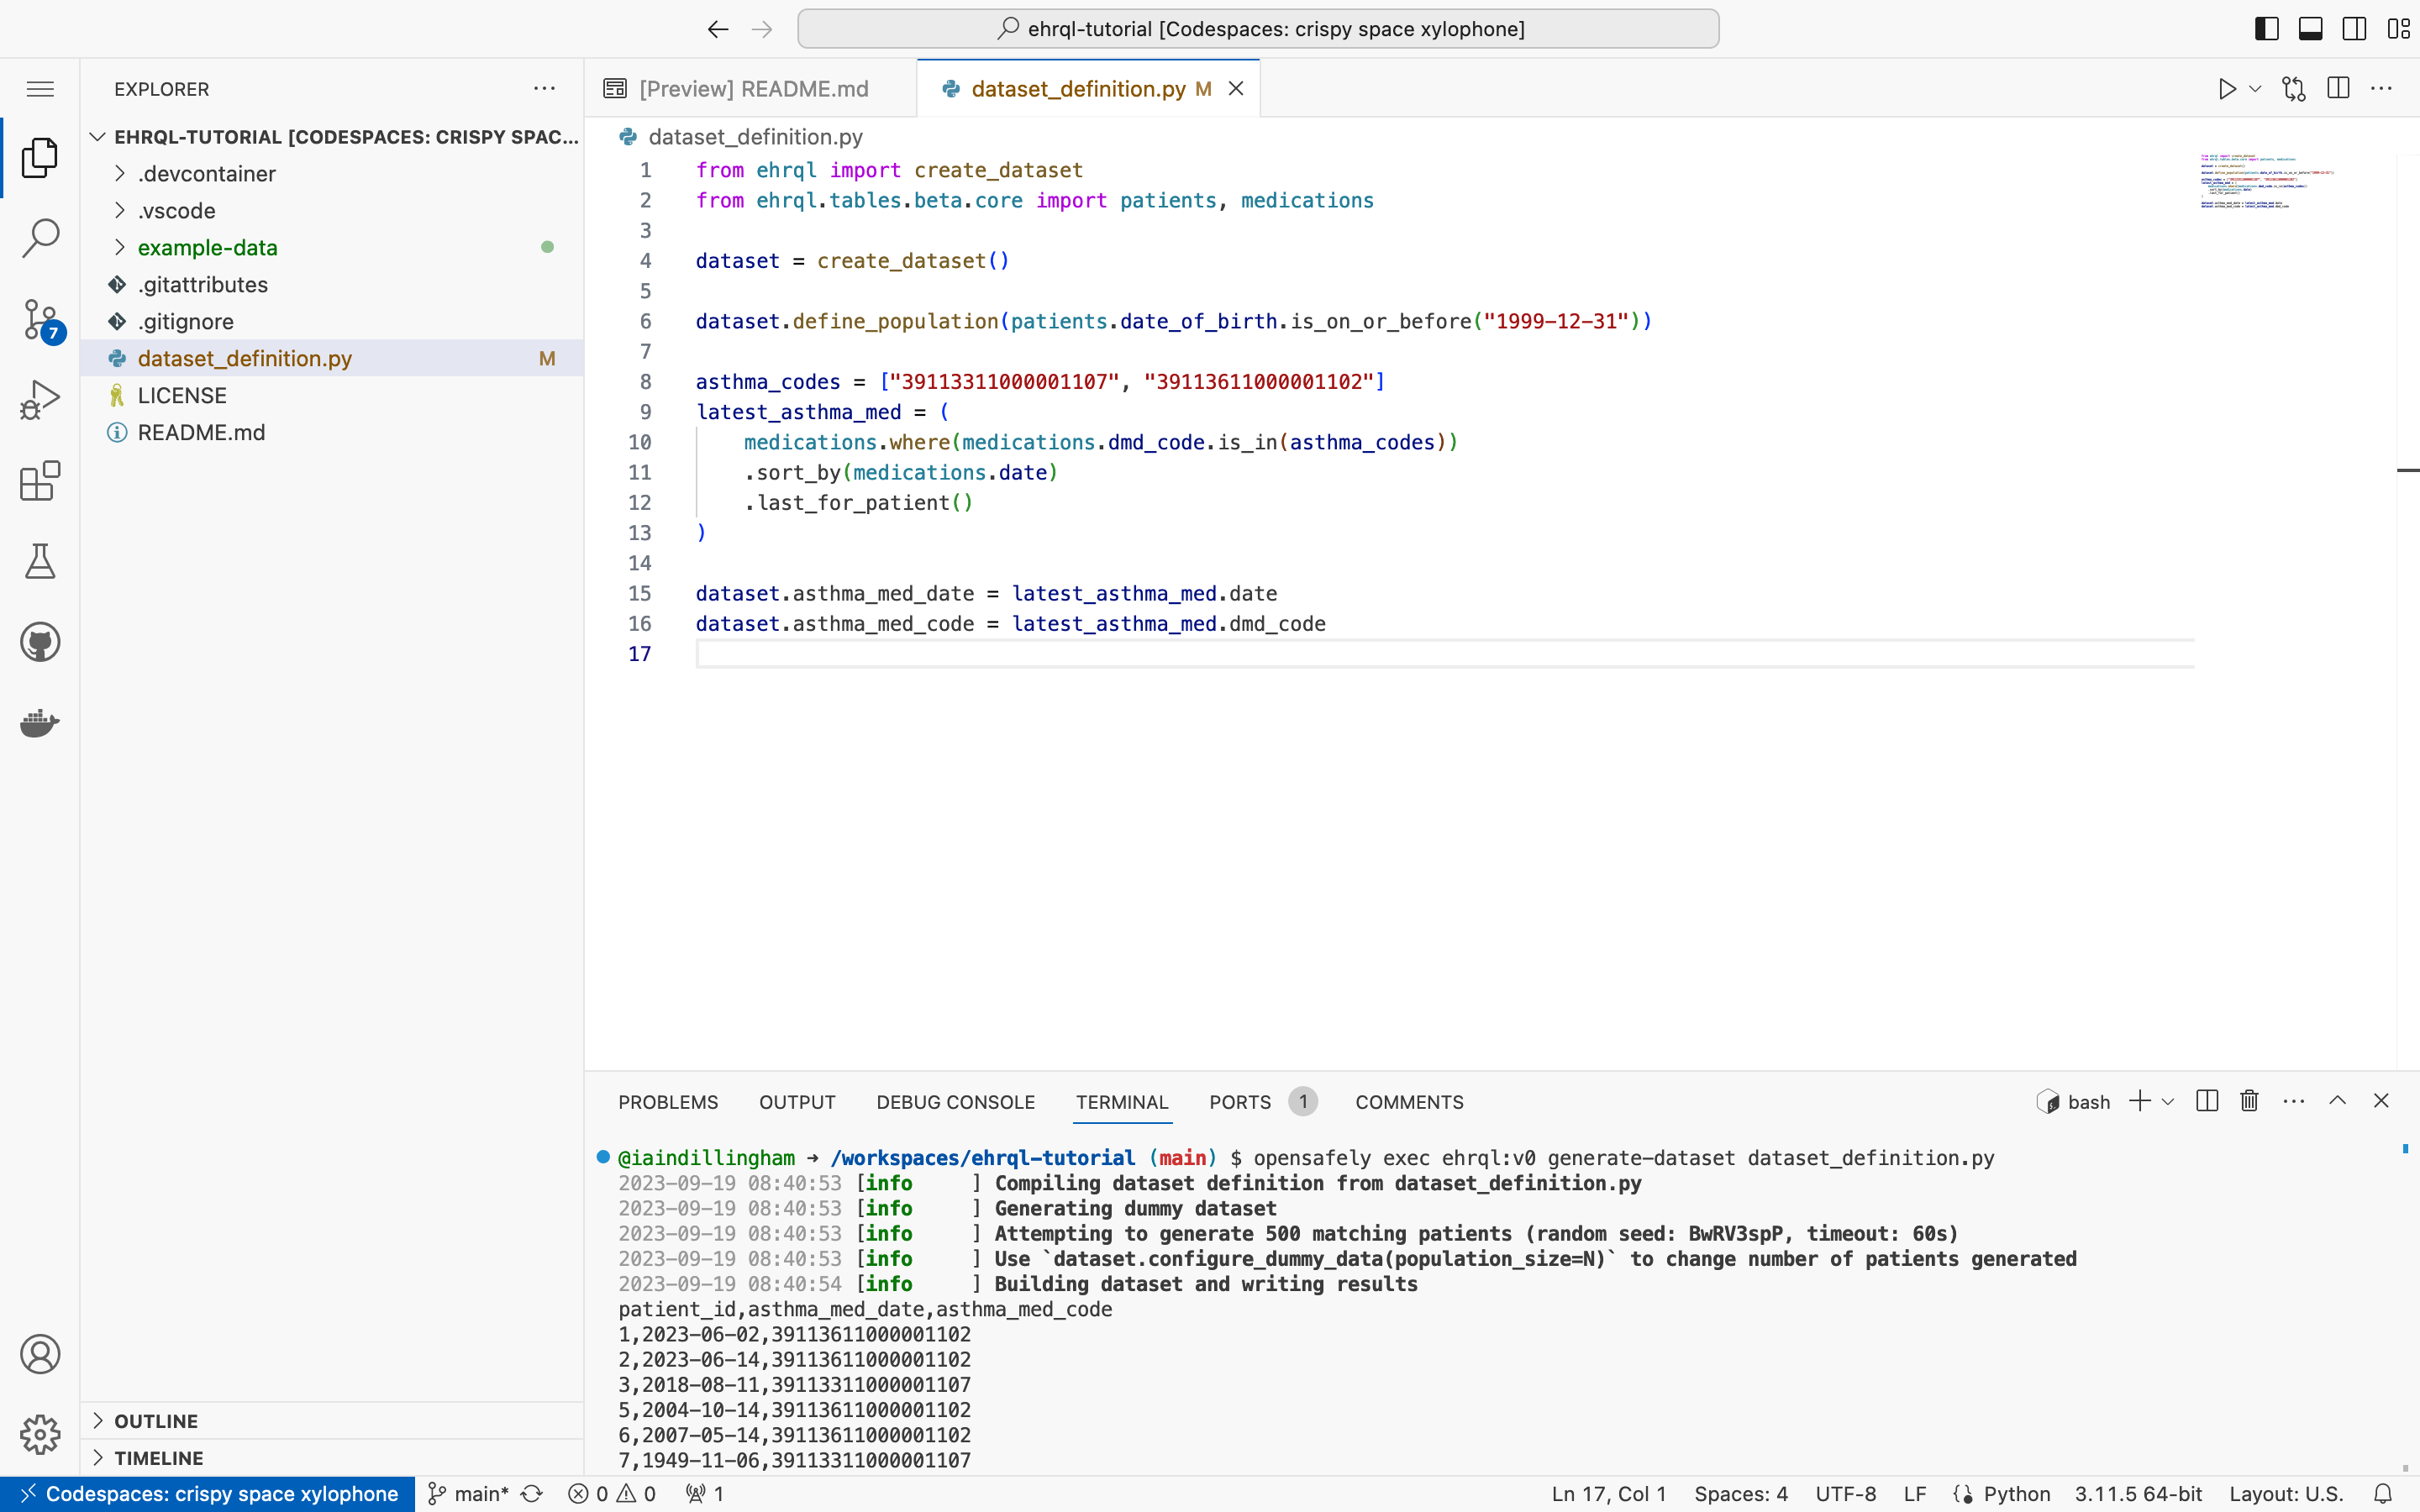Select the Search icon in Activity Bar
Screen dimensions: 2420x1512
point(40,239)
